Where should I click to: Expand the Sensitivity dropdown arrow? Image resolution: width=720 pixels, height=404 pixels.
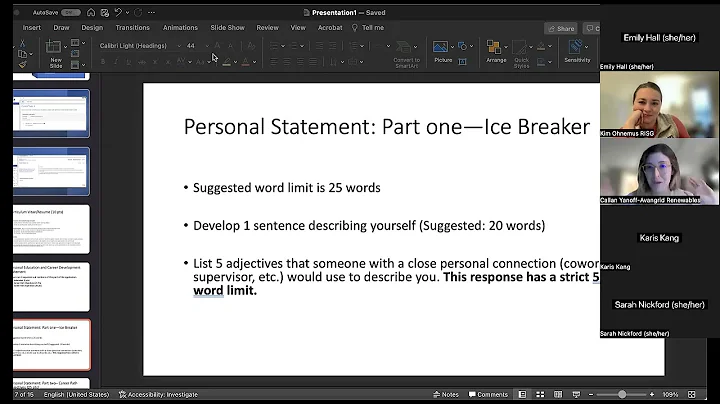pyautogui.click(x=586, y=47)
